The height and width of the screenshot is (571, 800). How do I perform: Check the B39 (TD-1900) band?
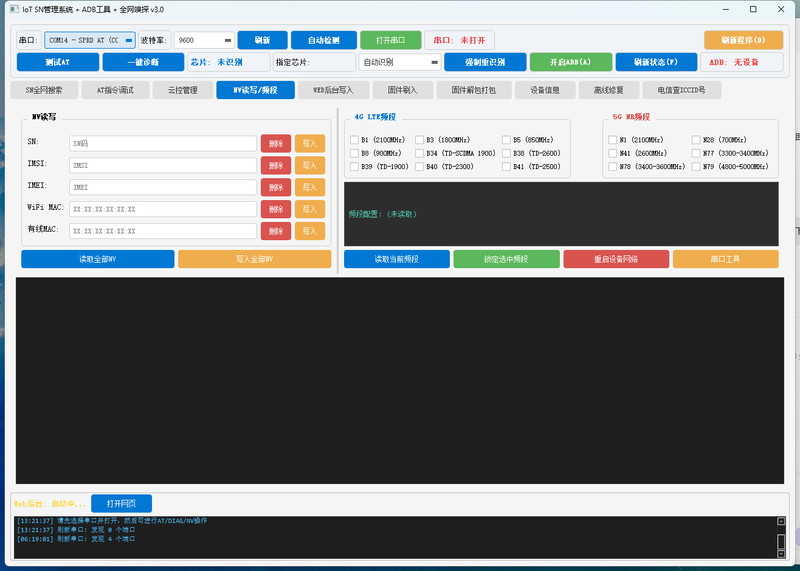point(355,166)
